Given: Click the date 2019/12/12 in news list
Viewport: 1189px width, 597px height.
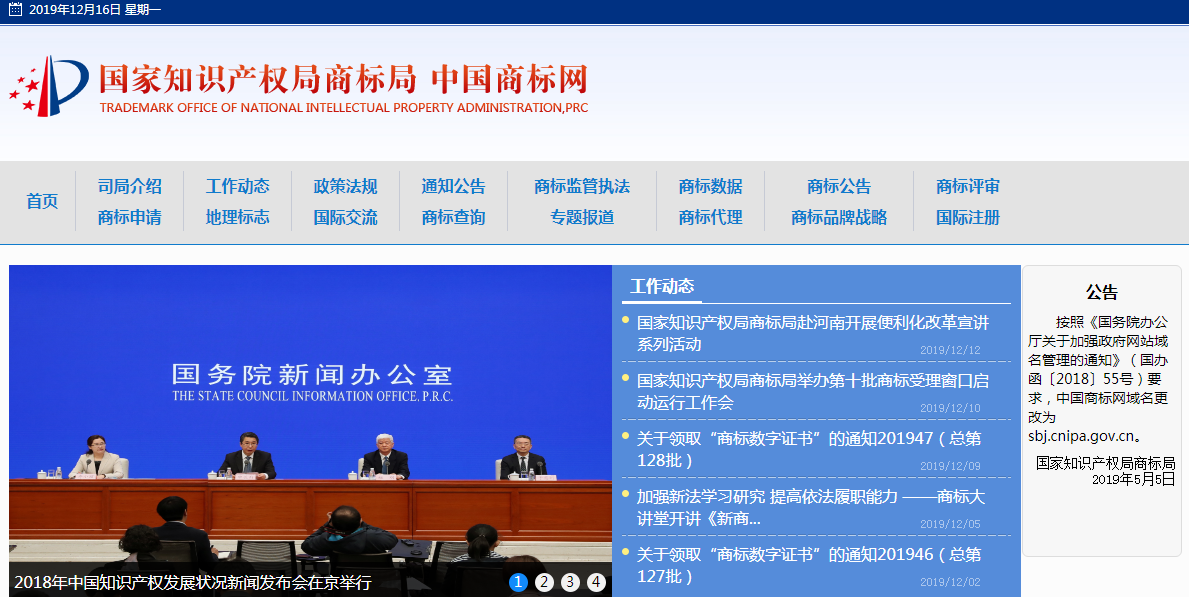Looking at the screenshot, I should [x=950, y=350].
